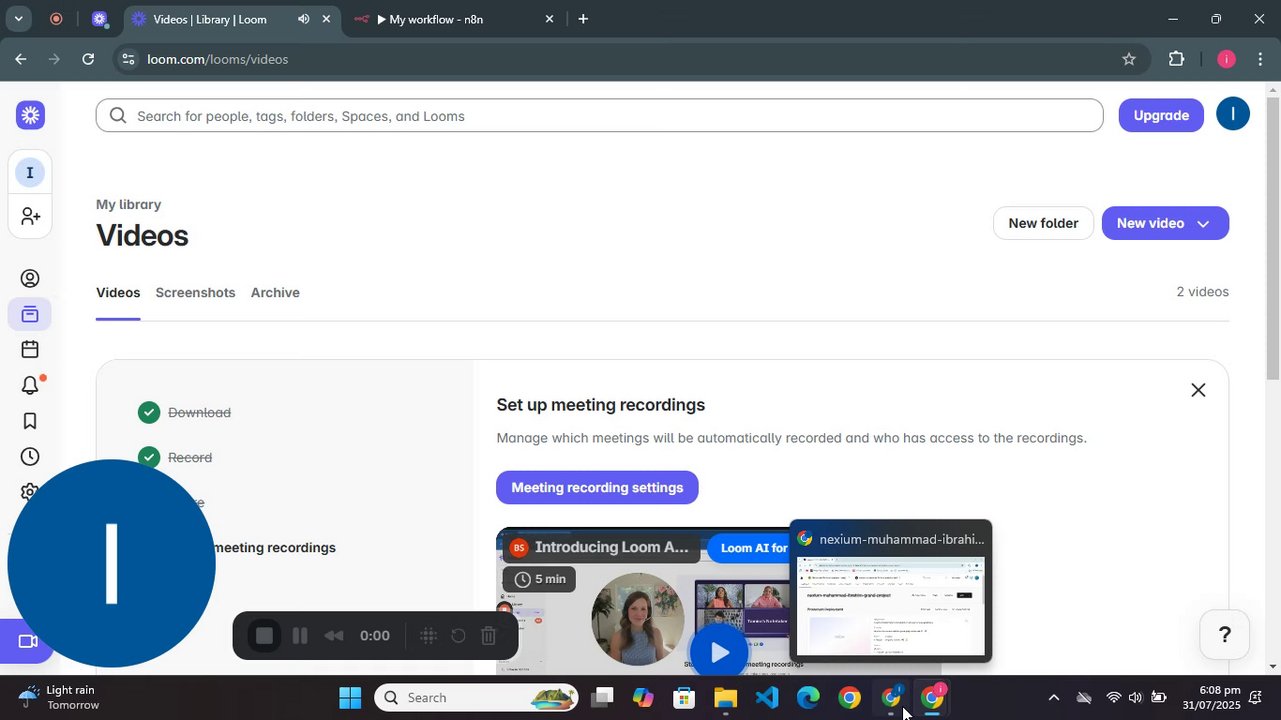Open the Loom home logo
The image size is (1281, 720).
coord(30,115)
